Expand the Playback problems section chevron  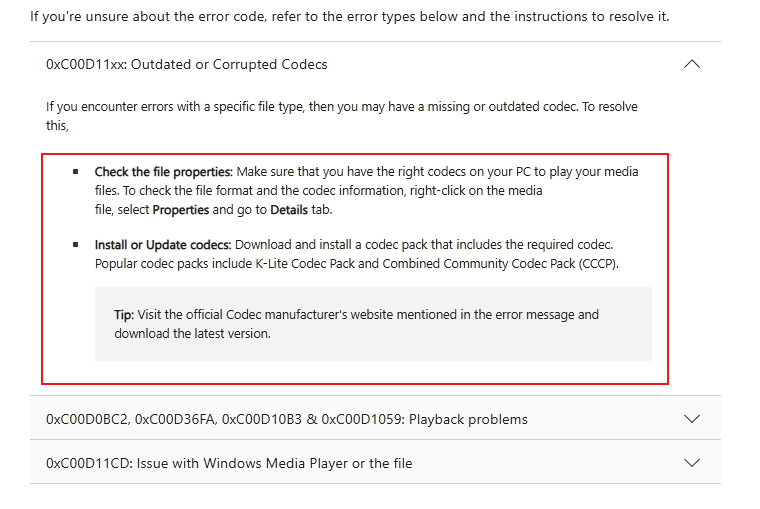click(692, 419)
